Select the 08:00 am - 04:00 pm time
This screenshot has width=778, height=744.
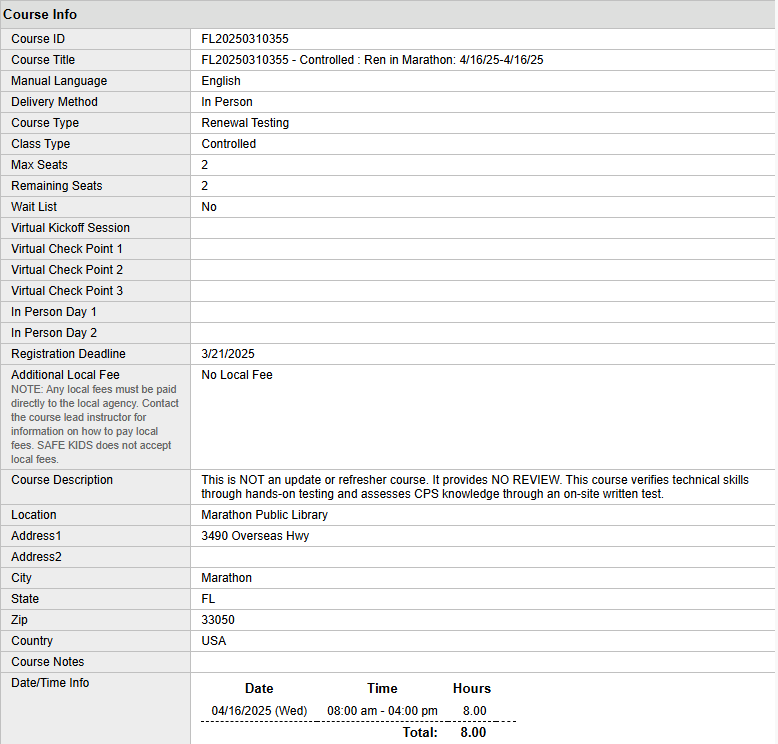pos(382,711)
